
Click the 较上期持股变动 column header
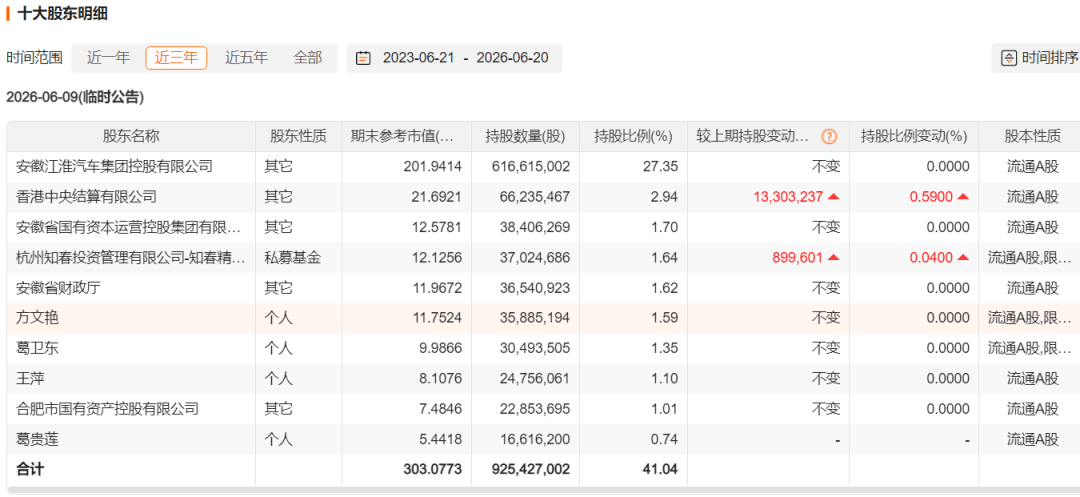(768, 136)
